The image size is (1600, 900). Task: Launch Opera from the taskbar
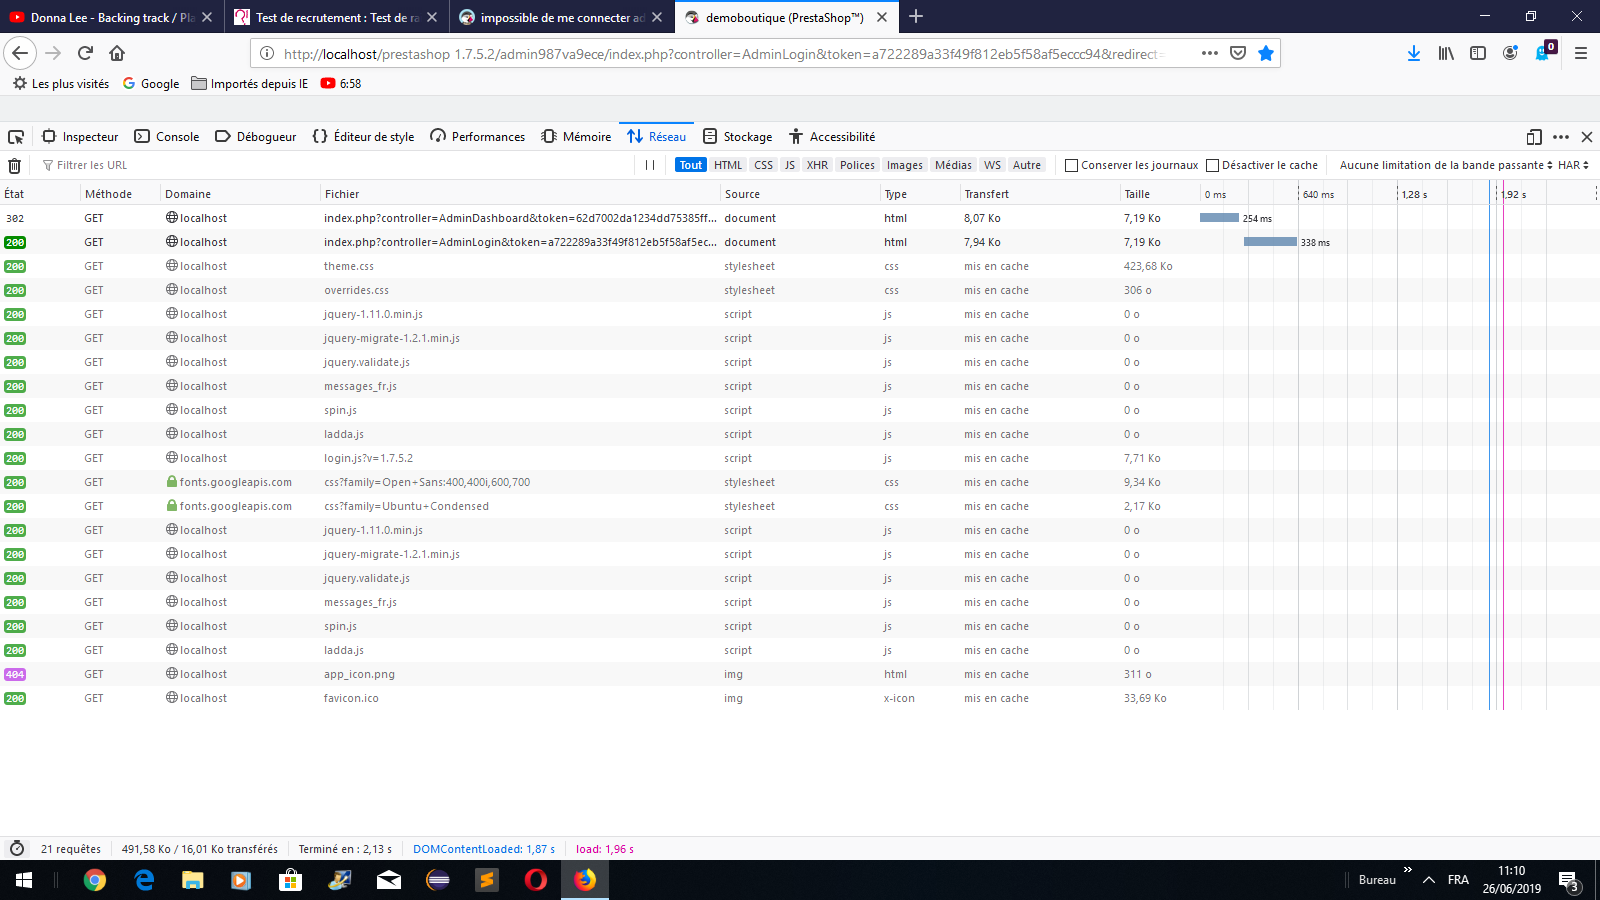[536, 880]
